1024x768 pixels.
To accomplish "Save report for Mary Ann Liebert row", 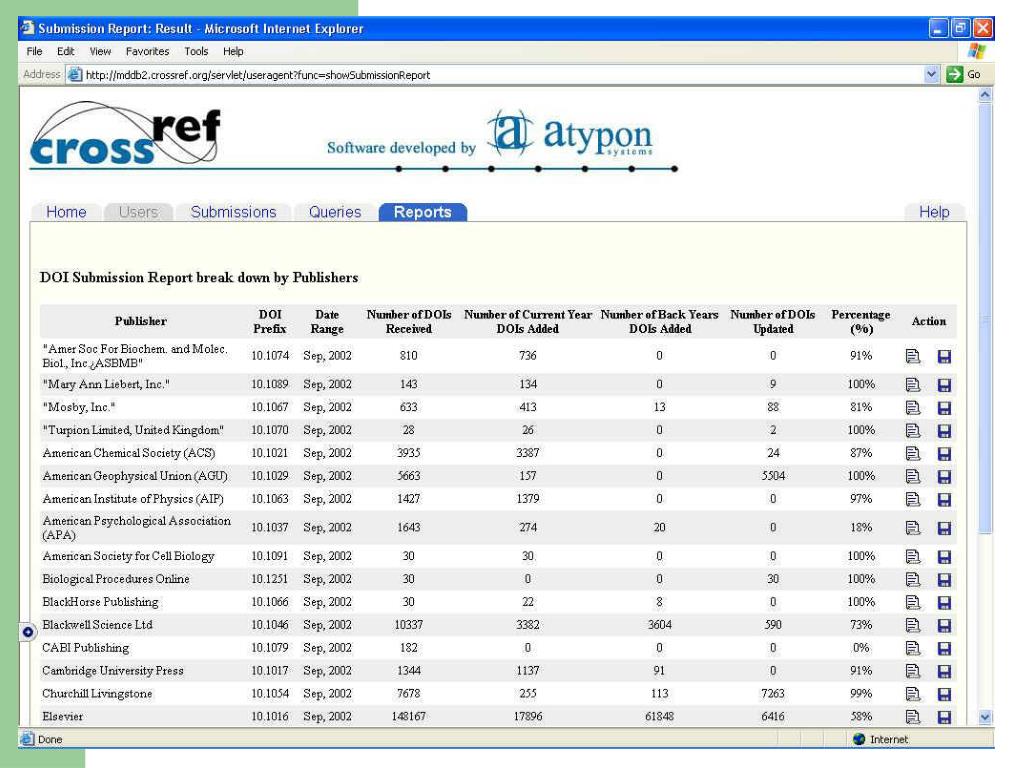I will (x=944, y=385).
